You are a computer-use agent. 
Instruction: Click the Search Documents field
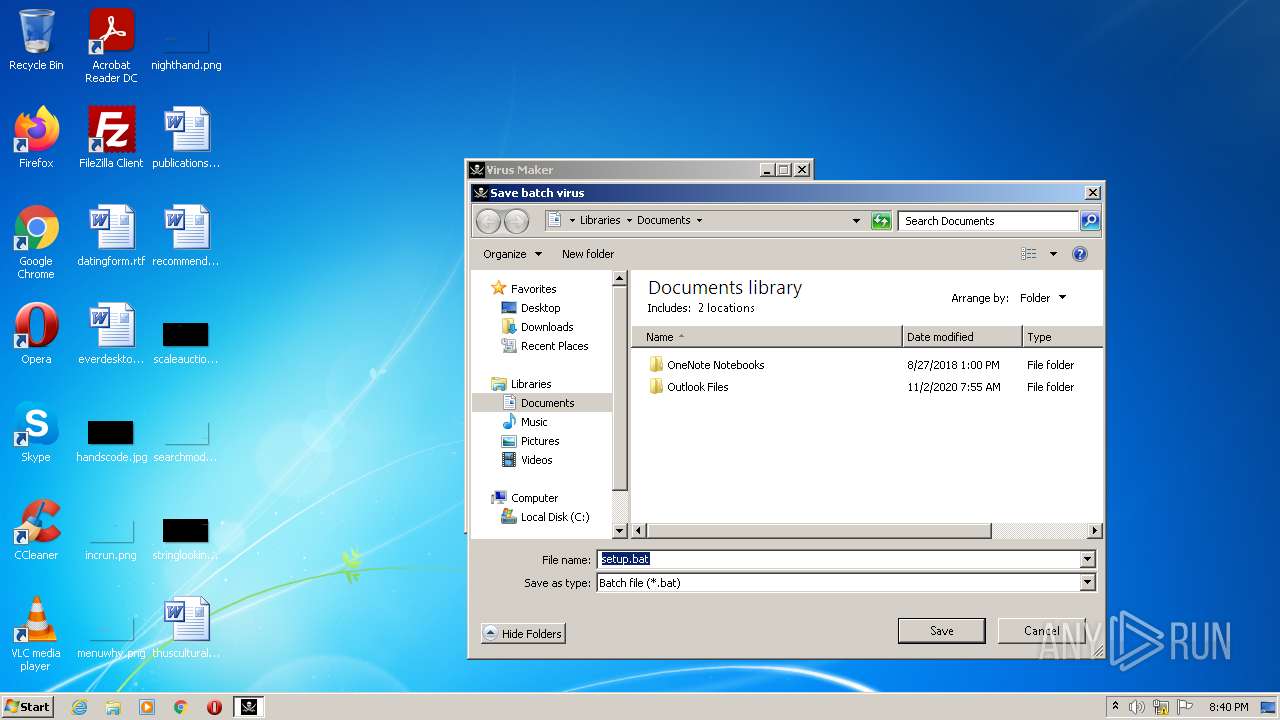coord(988,221)
